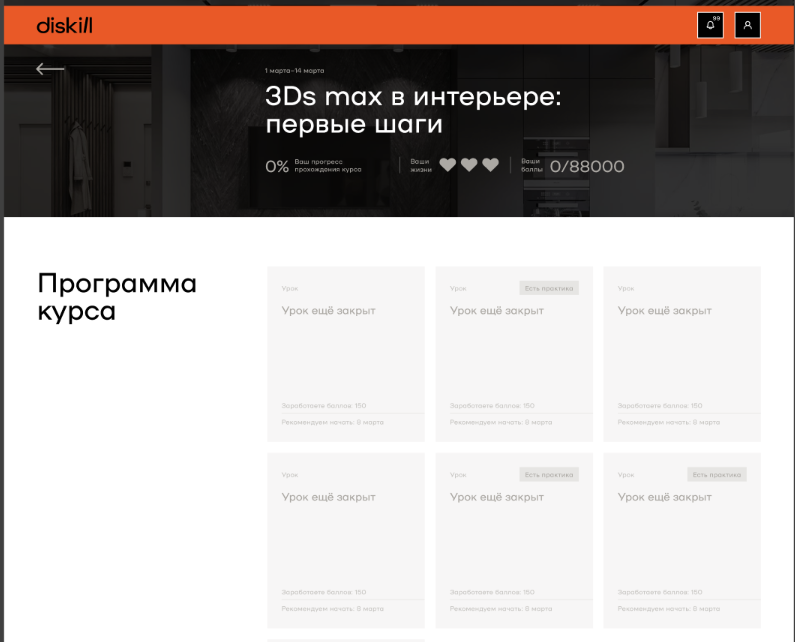Click the 'Ваши баллы' label
Image resolution: width=795 pixels, height=642 pixels.
532,165
